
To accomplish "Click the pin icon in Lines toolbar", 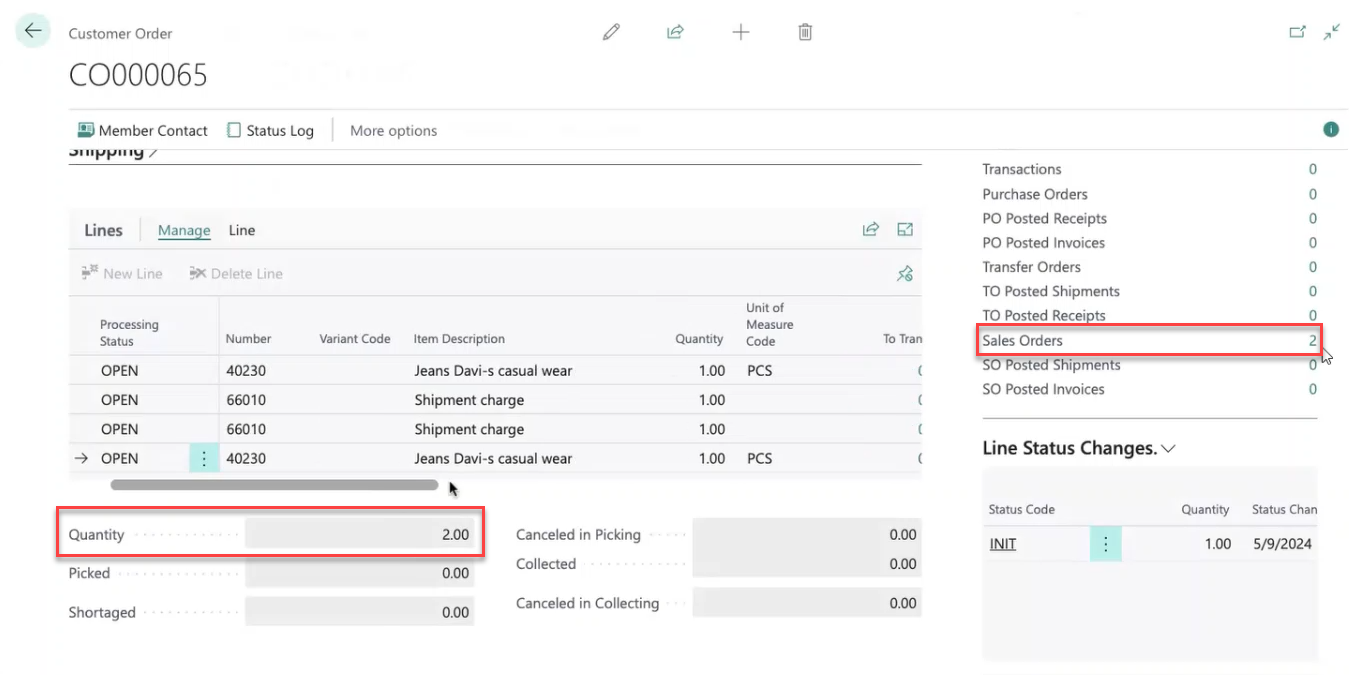I will click(905, 273).
